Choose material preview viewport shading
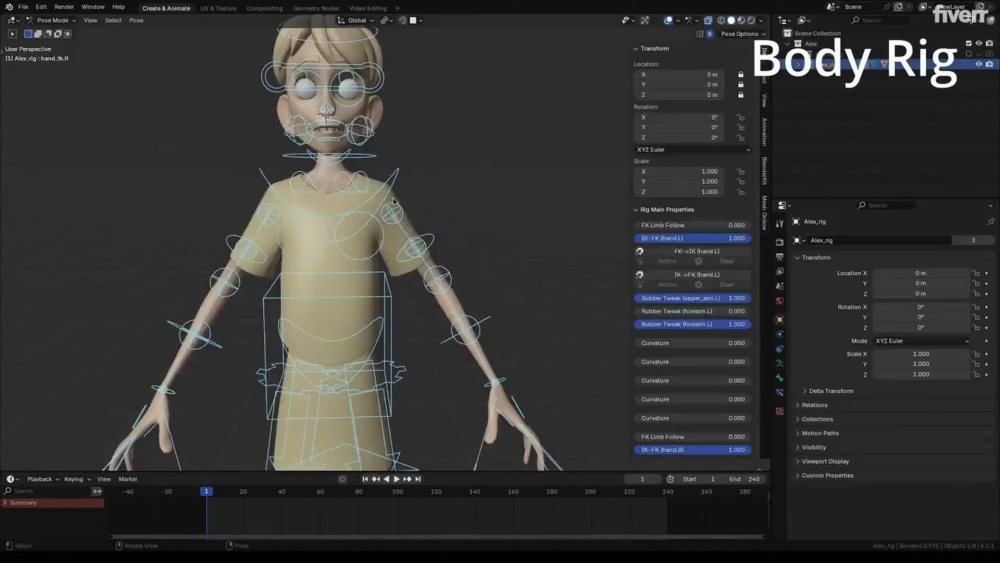This screenshot has width=1000, height=563. point(741,20)
